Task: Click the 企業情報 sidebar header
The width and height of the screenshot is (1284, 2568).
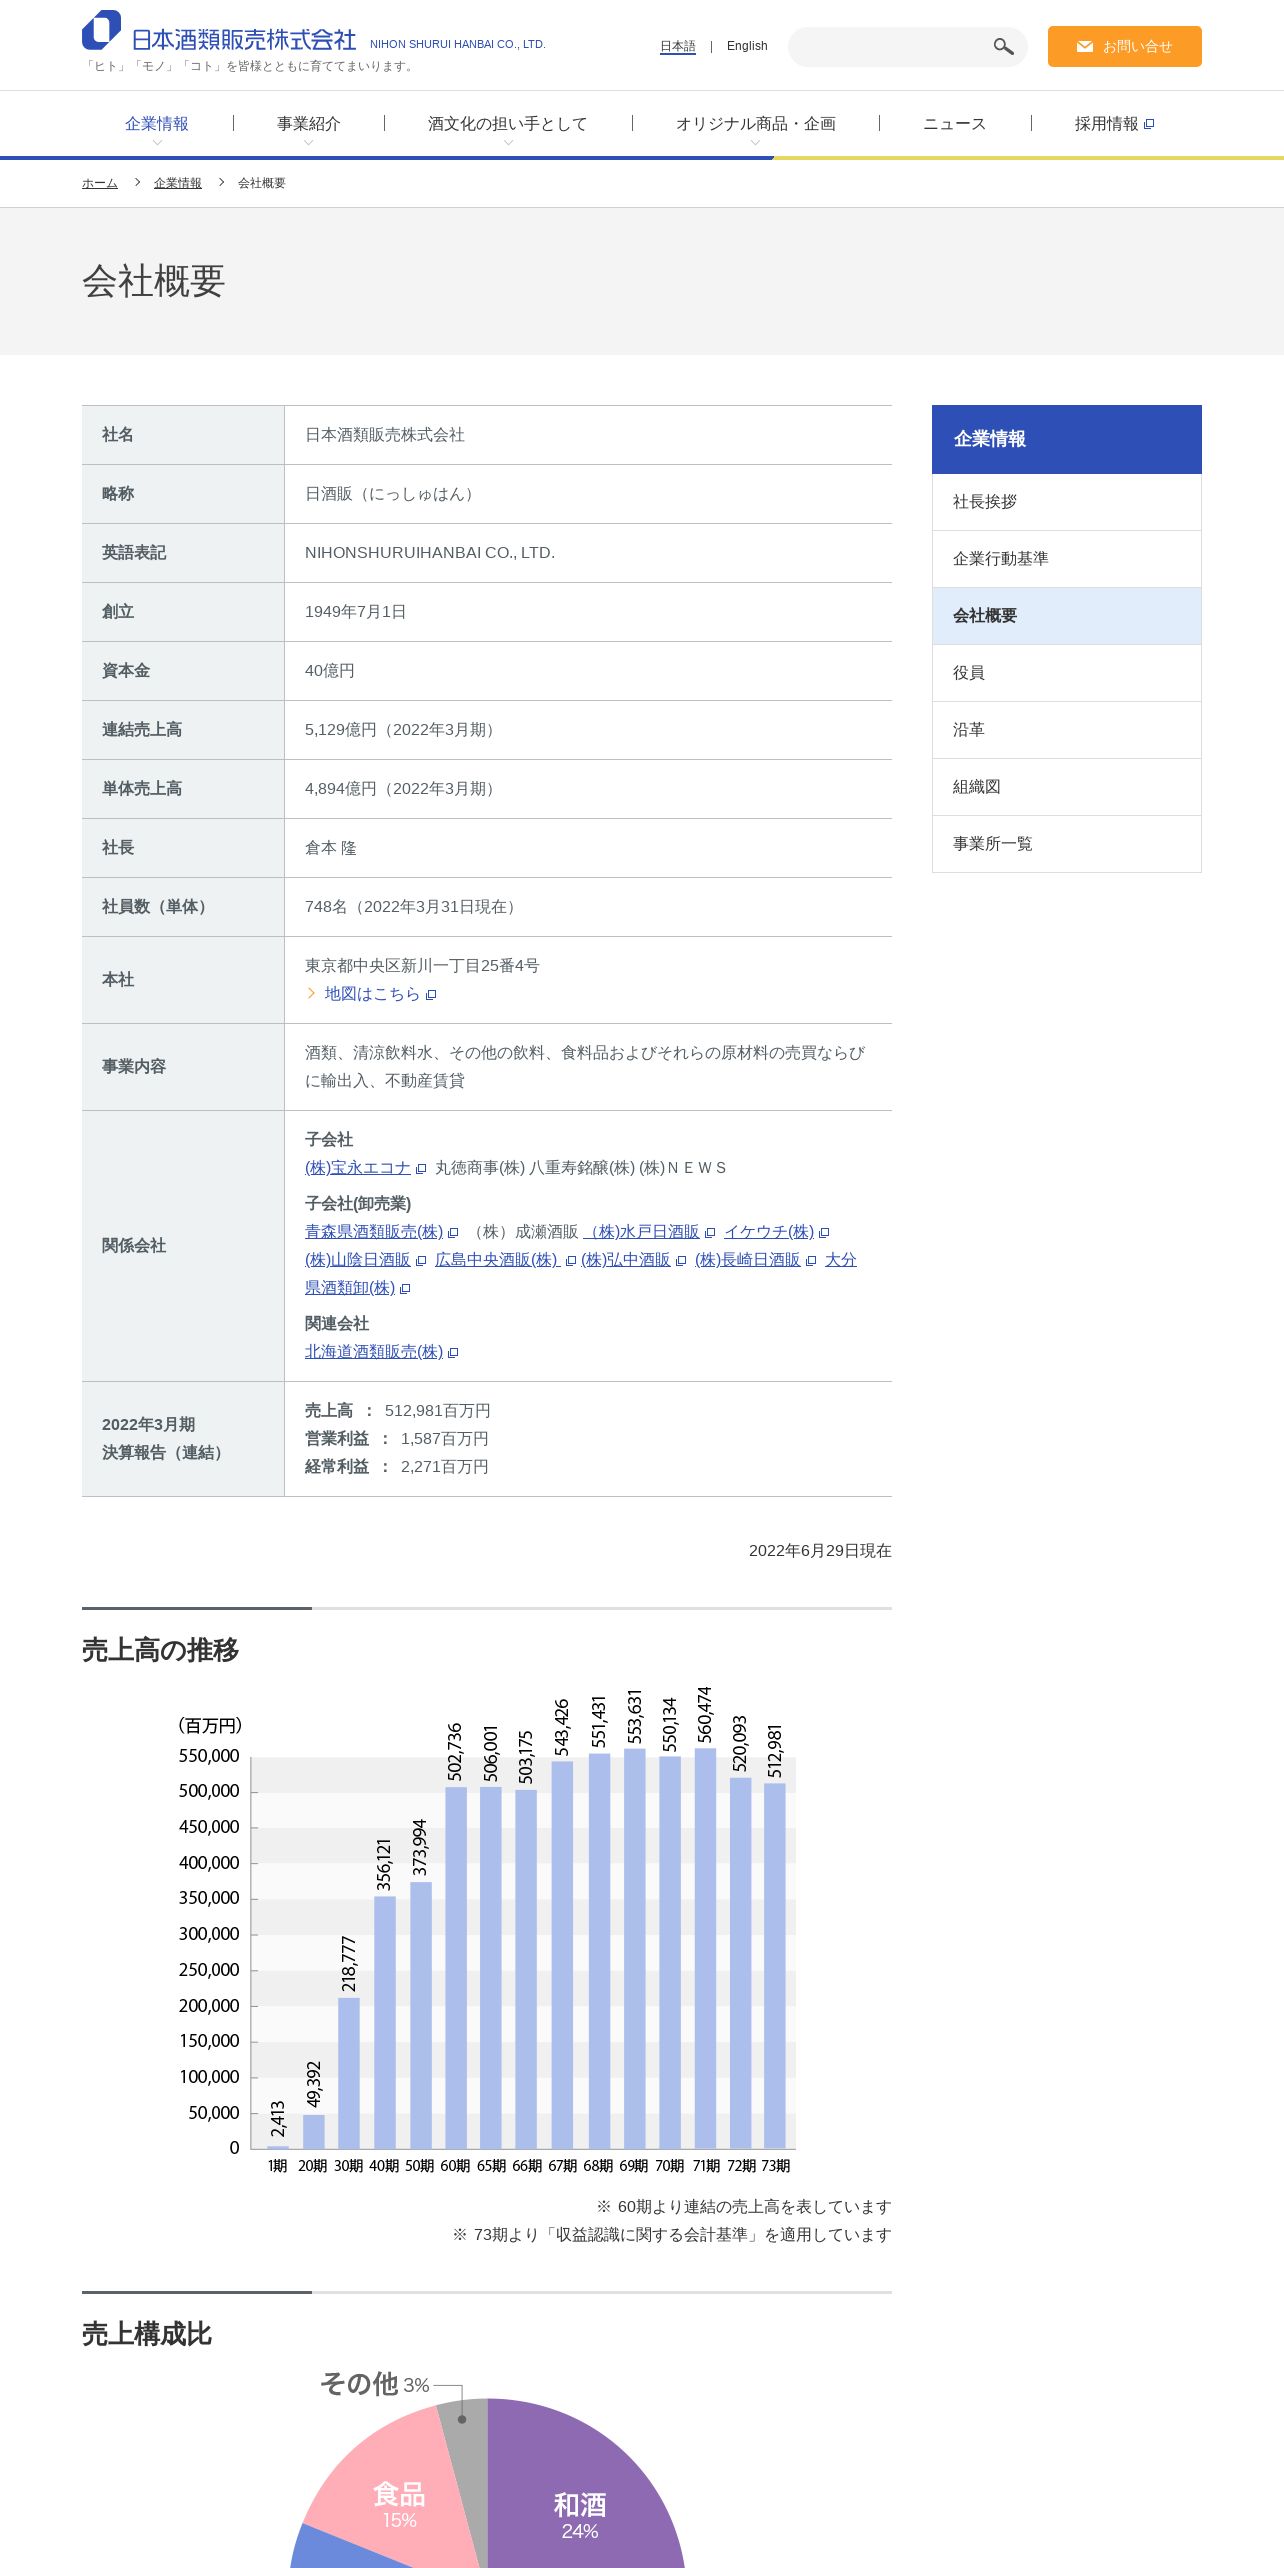Action: point(1067,439)
